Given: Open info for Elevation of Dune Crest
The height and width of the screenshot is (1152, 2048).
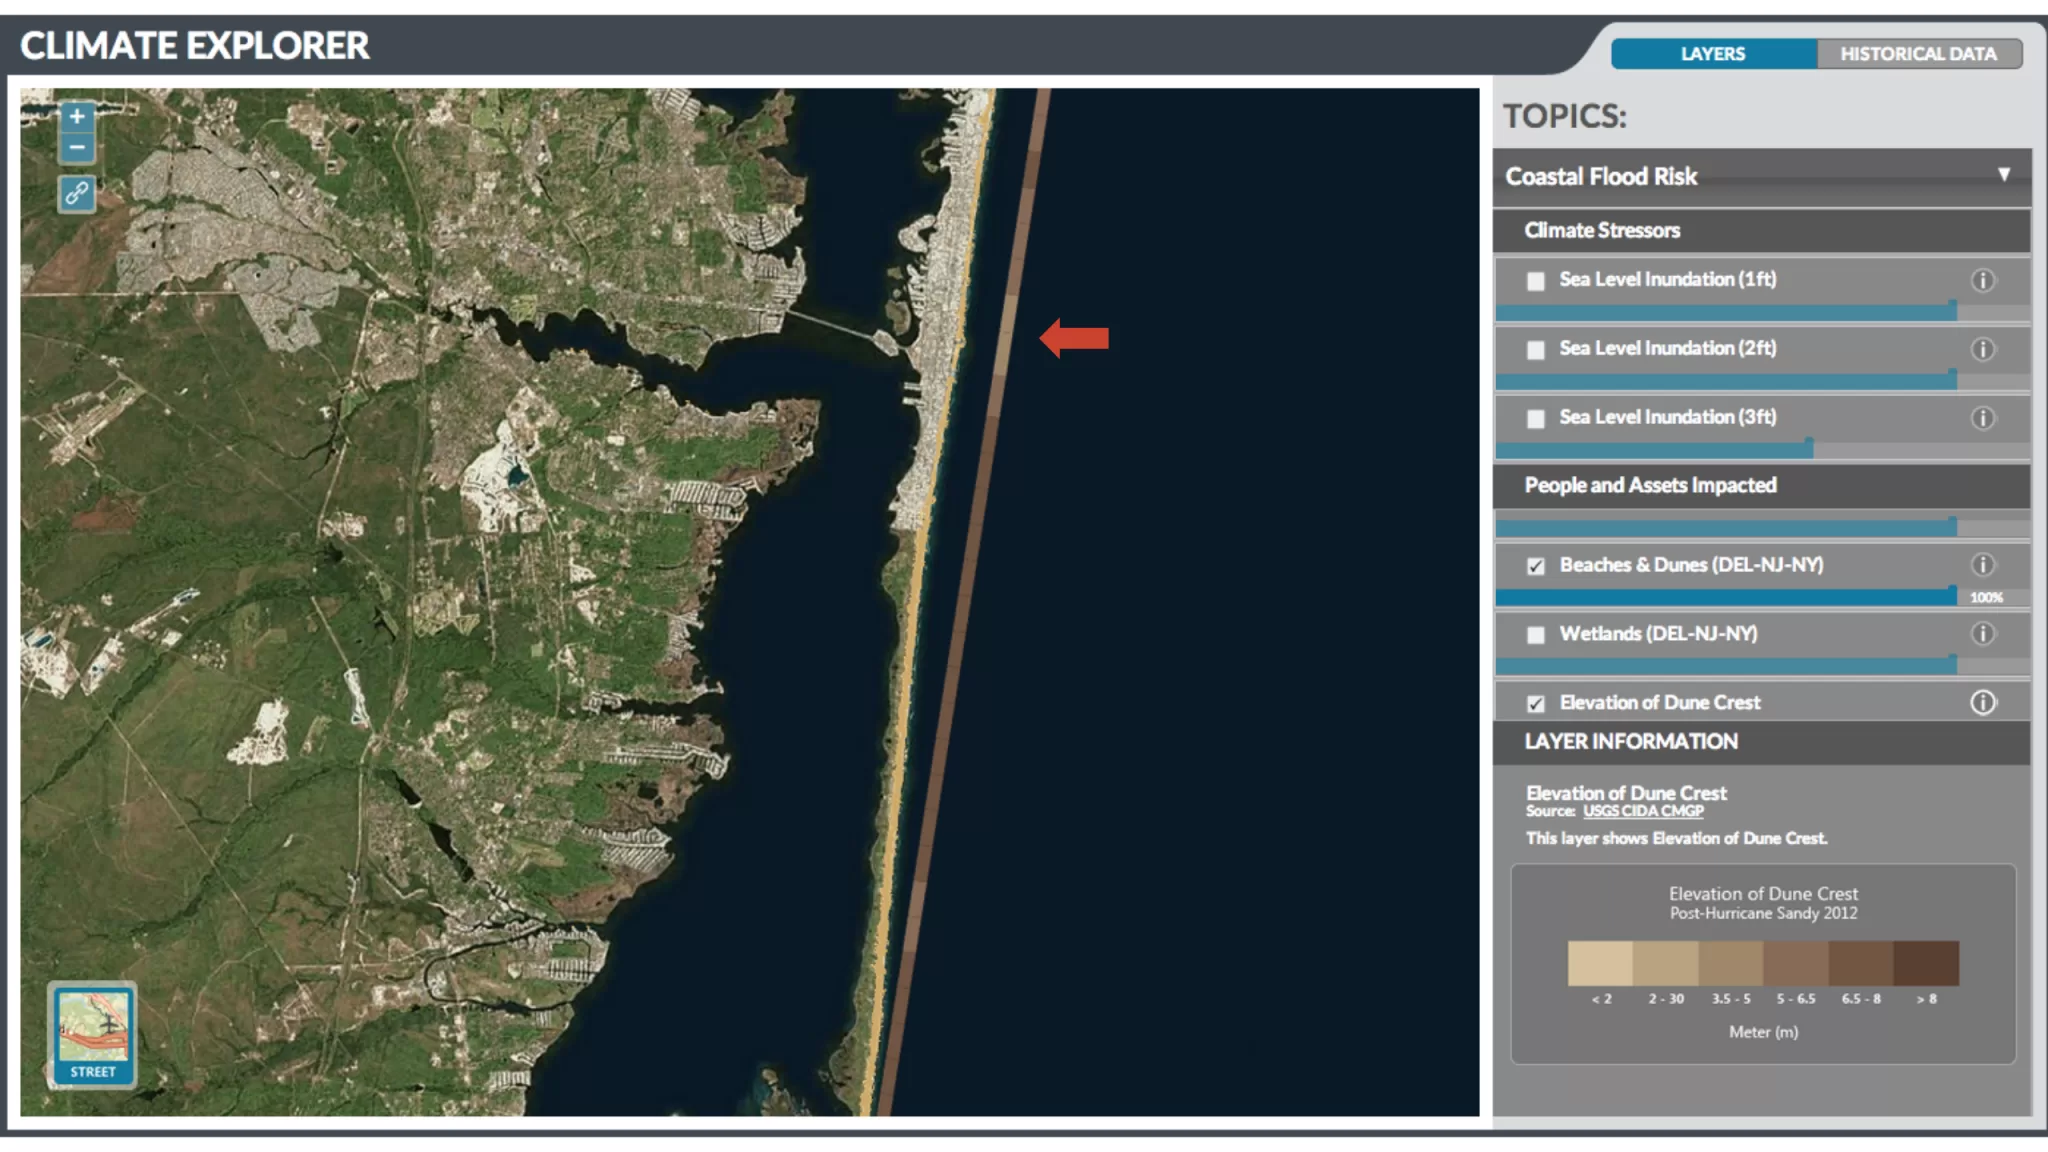Looking at the screenshot, I should tap(1982, 702).
